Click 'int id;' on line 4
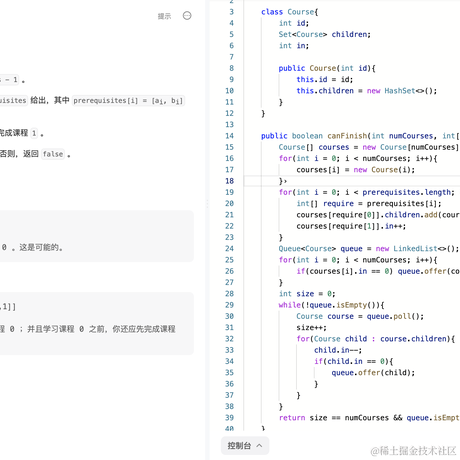This screenshot has height=460, width=460. 294,23
